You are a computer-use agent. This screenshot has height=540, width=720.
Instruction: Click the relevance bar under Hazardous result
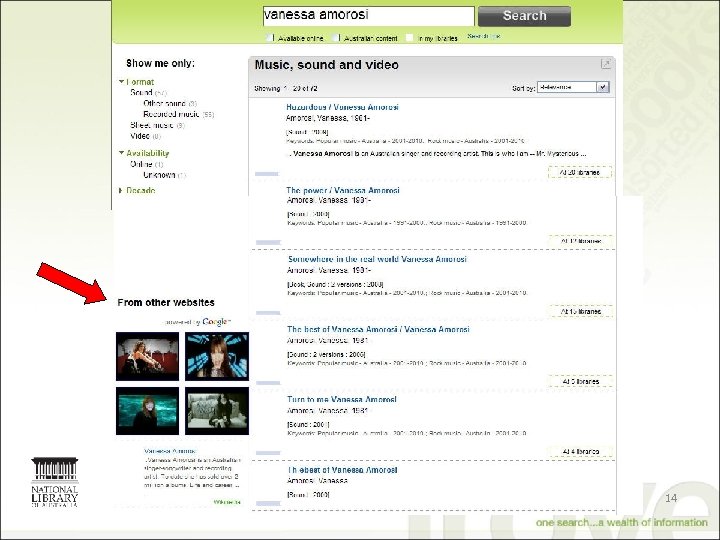(267, 174)
